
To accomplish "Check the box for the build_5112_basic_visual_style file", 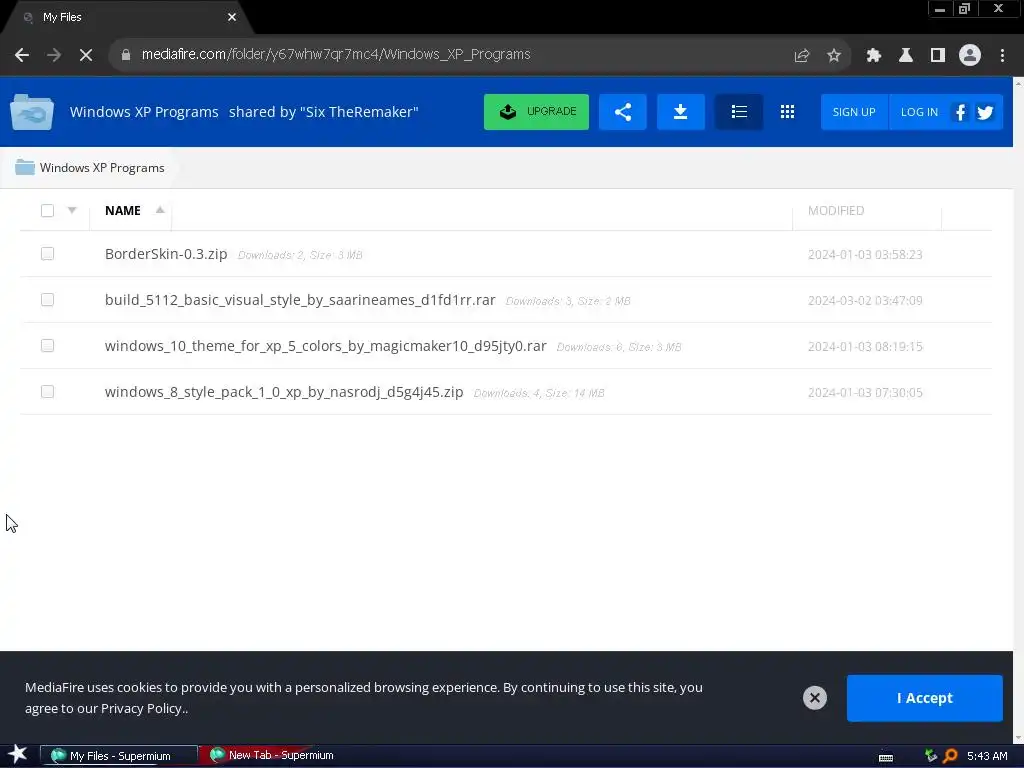I will [x=47, y=299].
